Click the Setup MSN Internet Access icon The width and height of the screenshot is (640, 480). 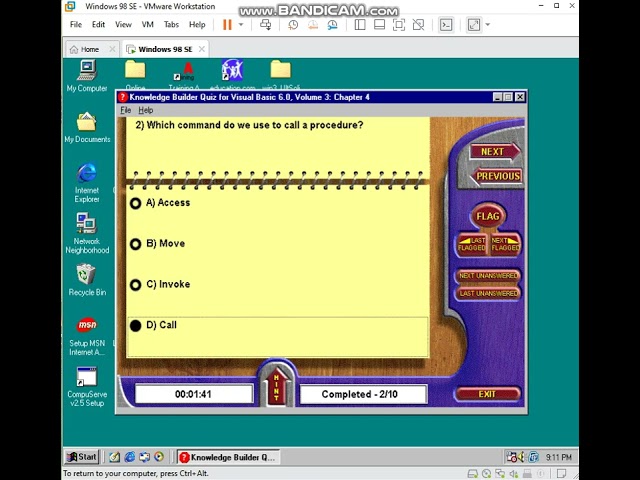coord(87,336)
